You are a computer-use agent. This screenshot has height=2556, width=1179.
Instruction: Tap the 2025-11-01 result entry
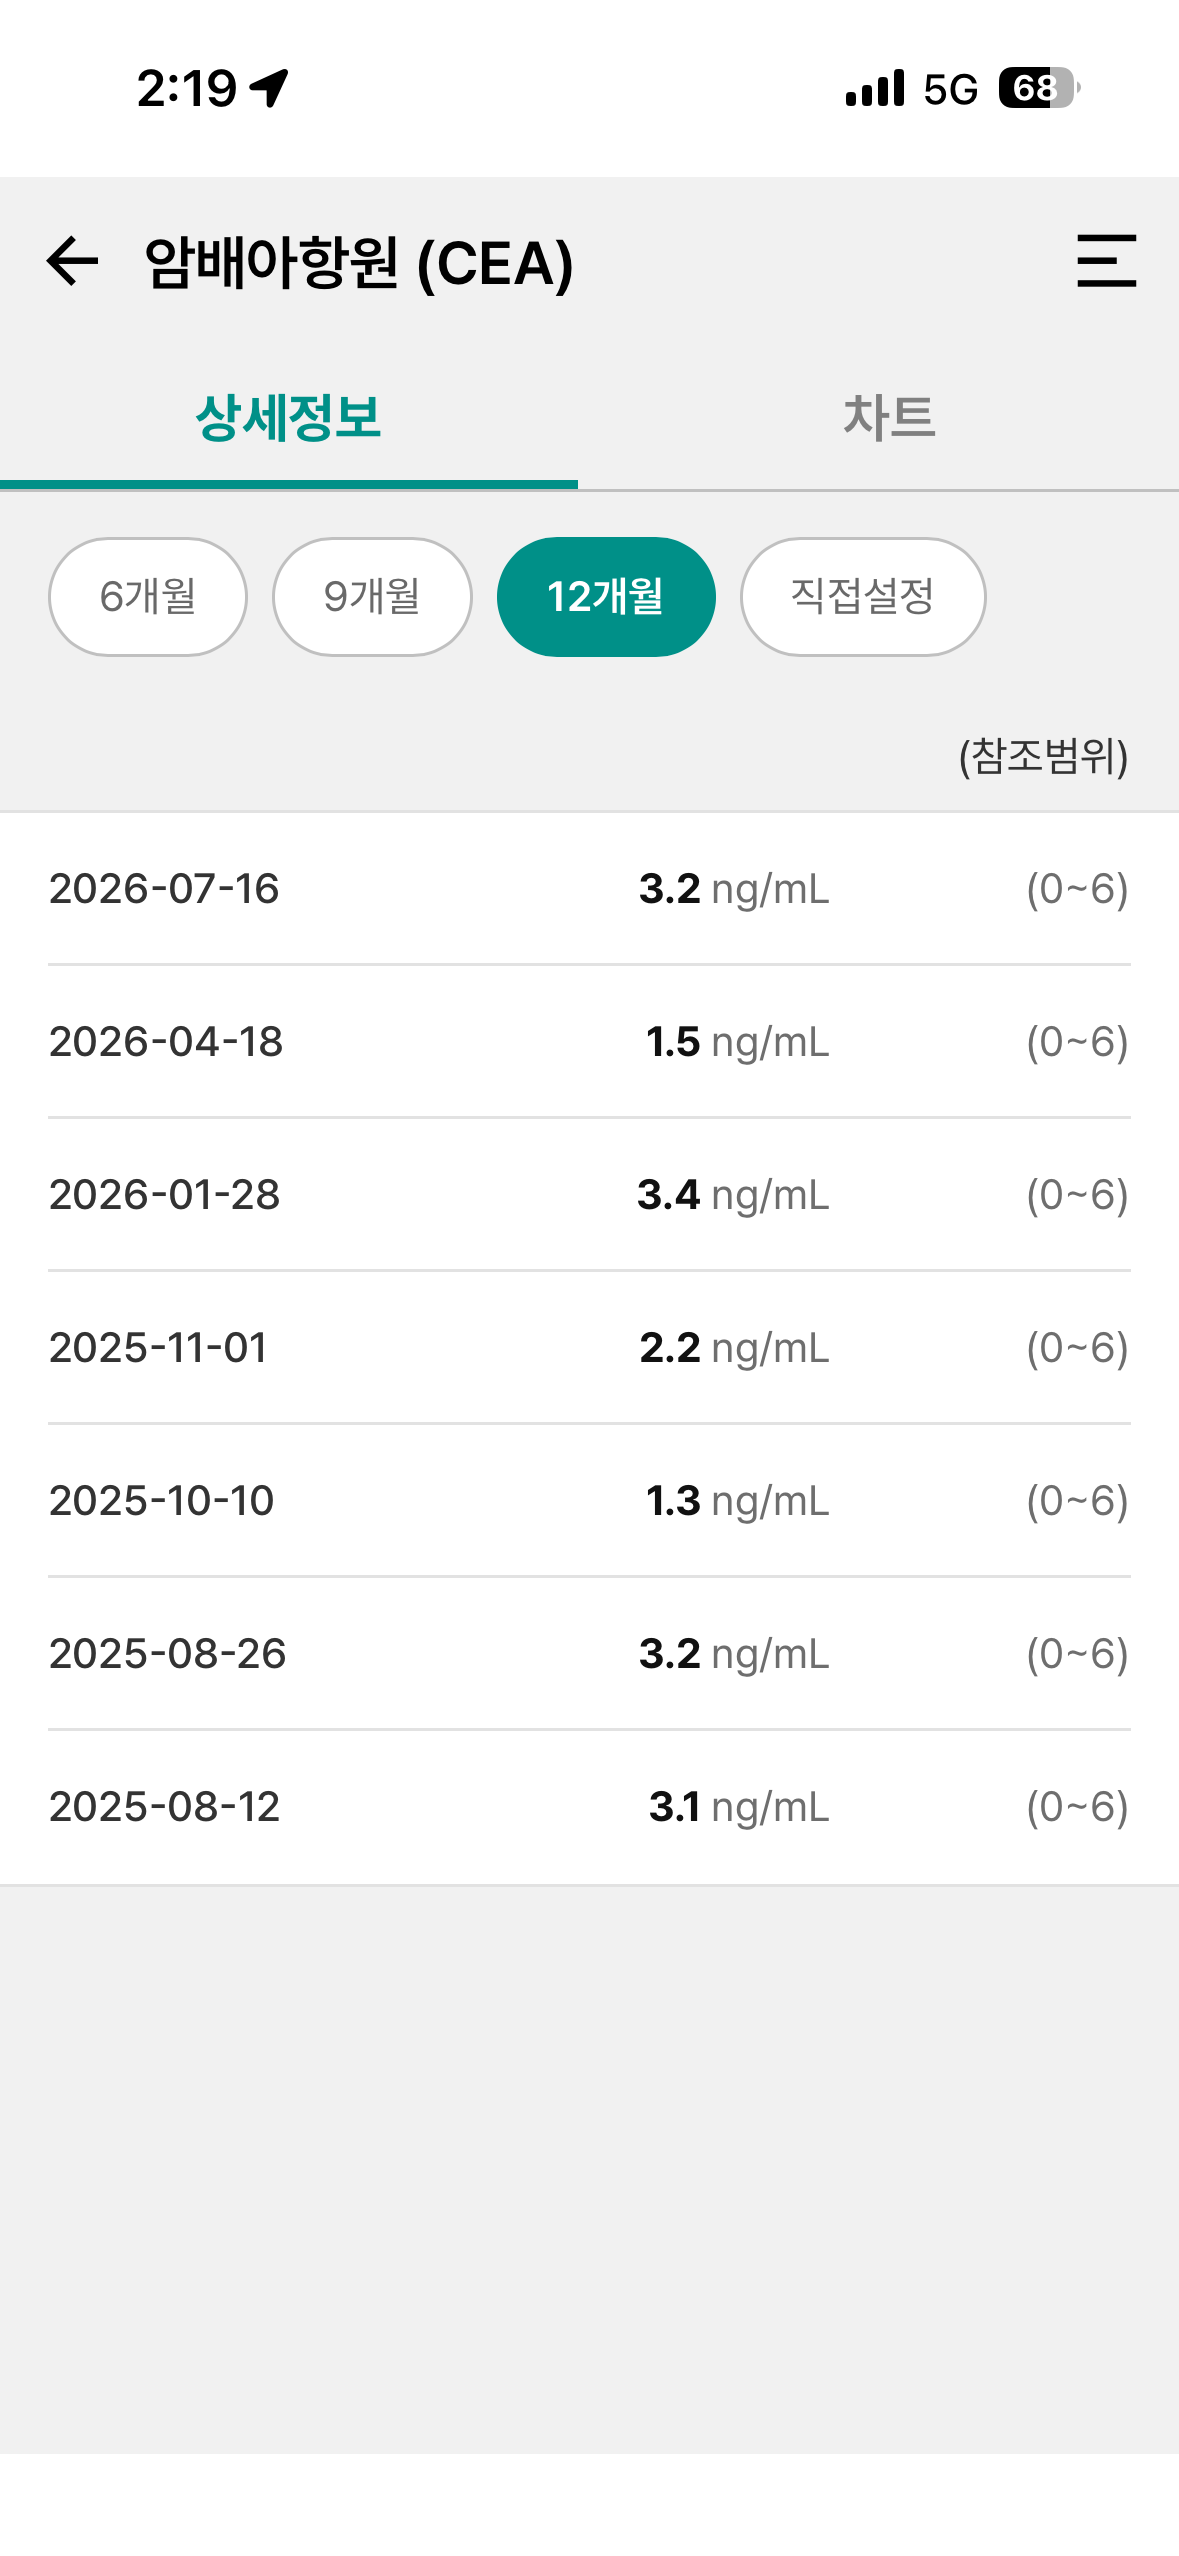pyautogui.click(x=589, y=1348)
